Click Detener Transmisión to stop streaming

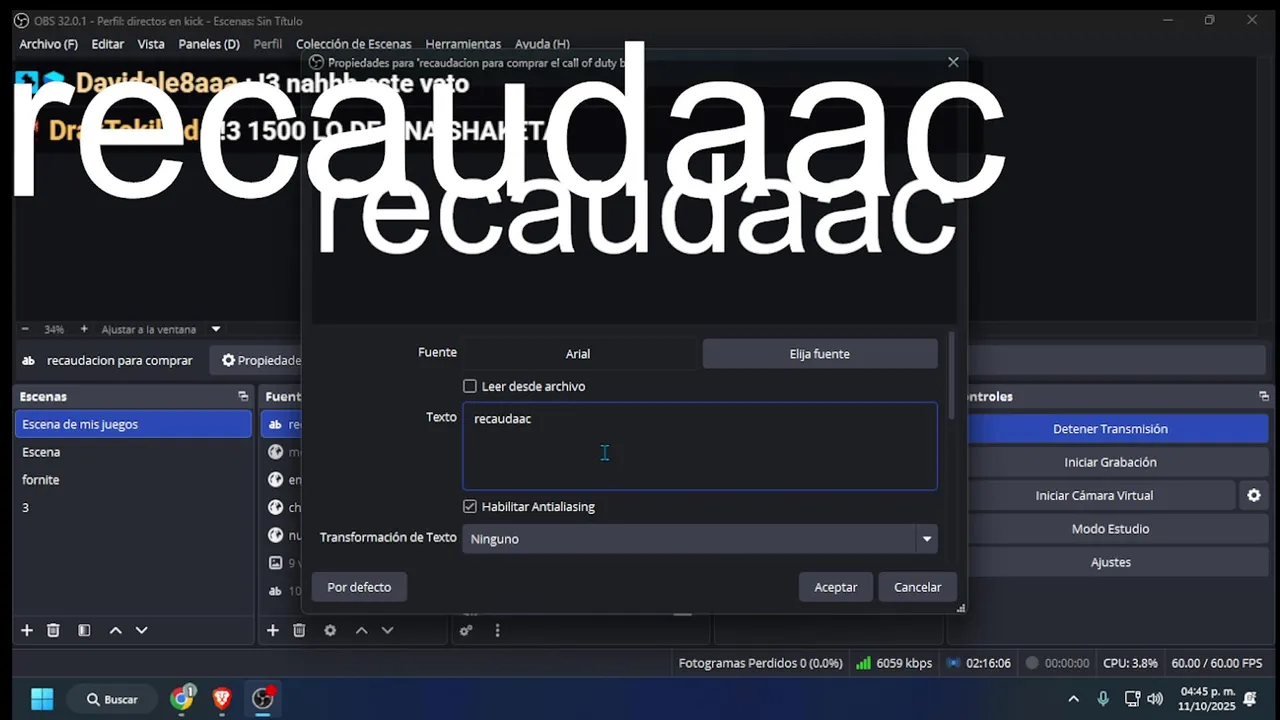[x=1110, y=429]
